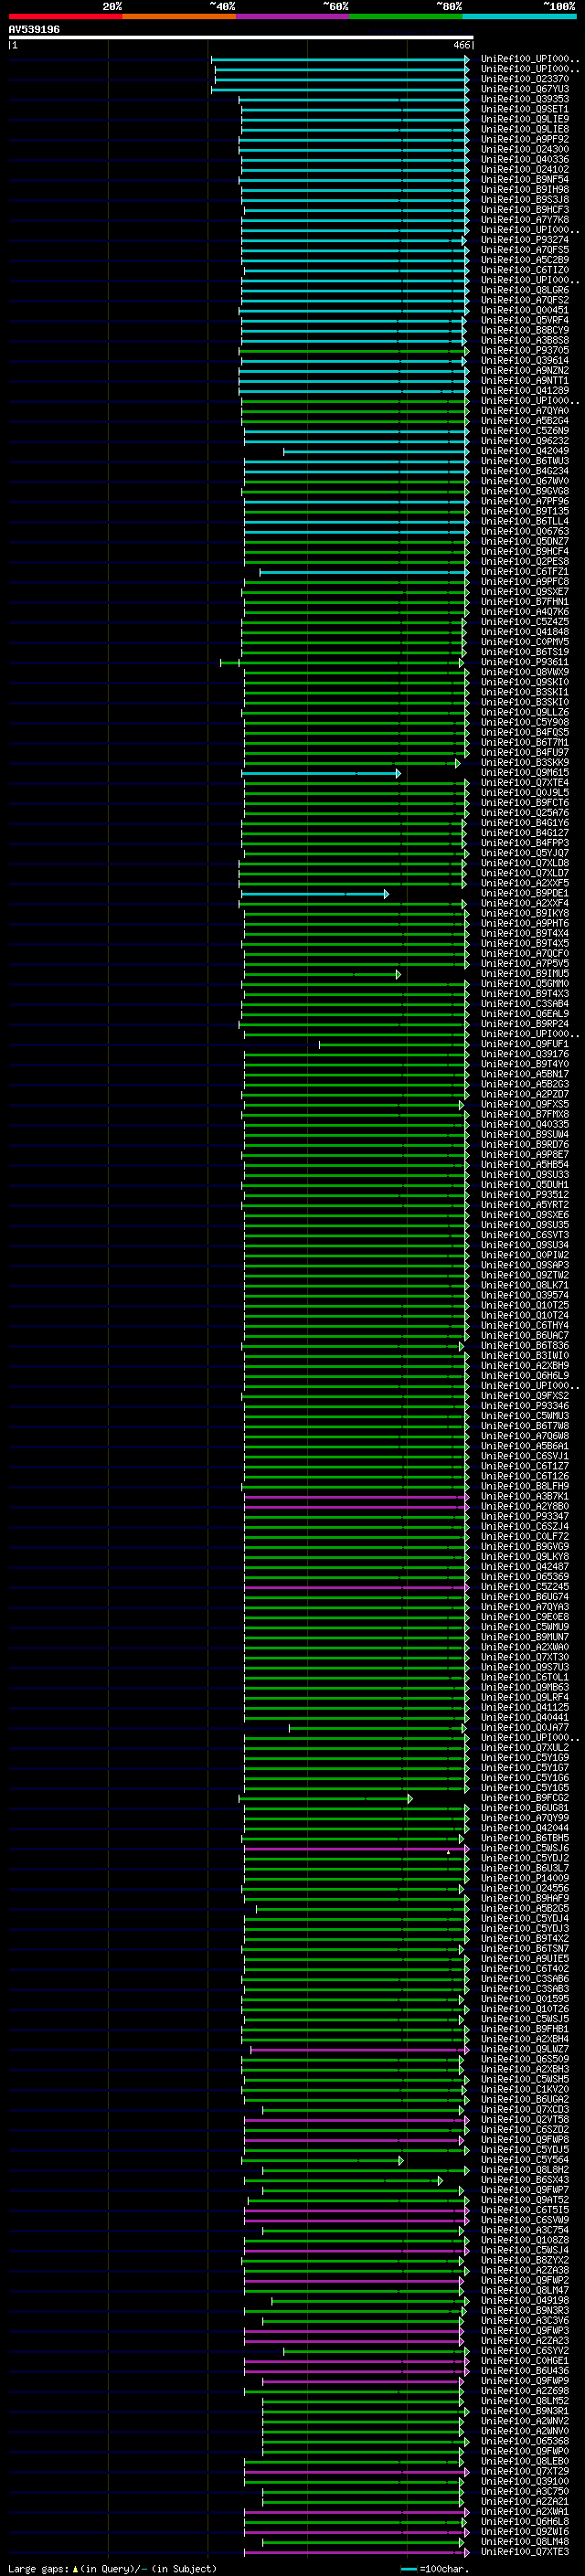Click the green ~80% identity legend bar
Image resolution: width=585 pixels, height=2576 pixels.
click(406, 16)
